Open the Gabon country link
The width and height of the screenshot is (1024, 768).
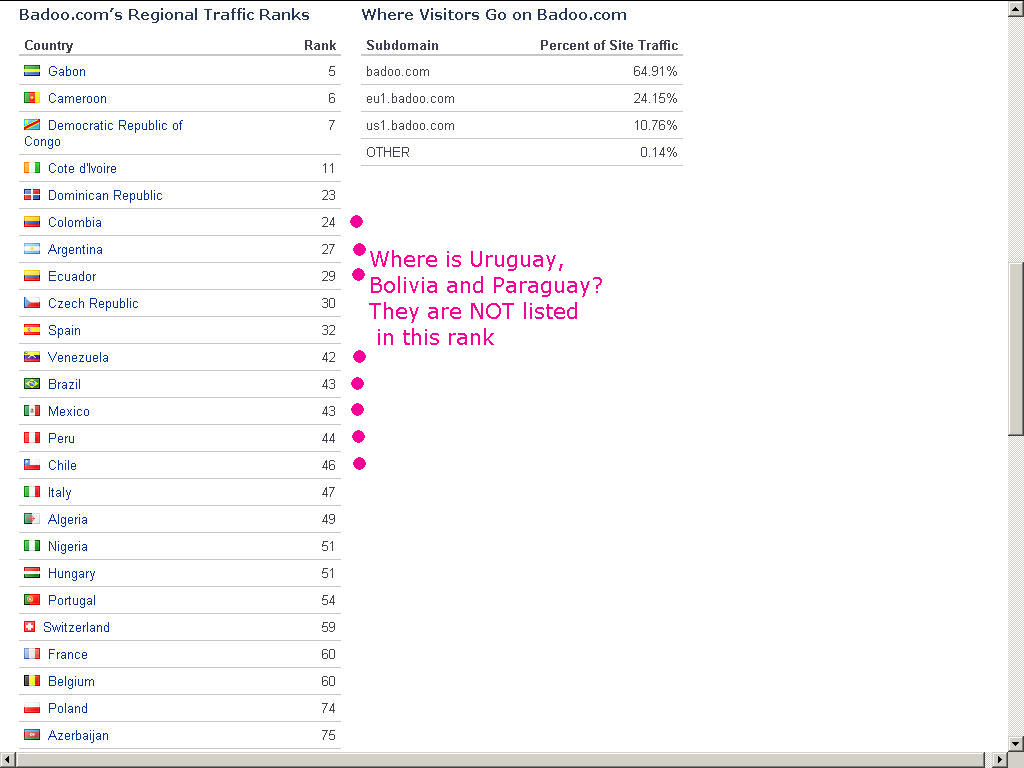click(x=67, y=71)
